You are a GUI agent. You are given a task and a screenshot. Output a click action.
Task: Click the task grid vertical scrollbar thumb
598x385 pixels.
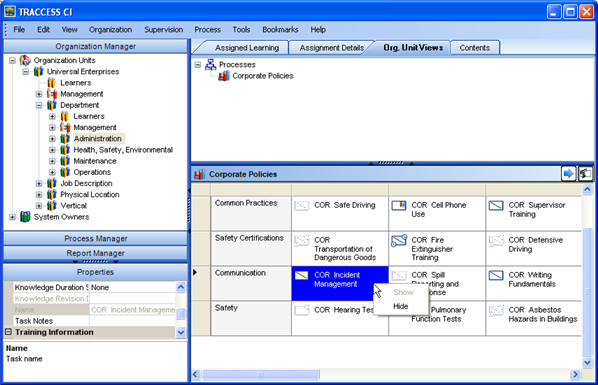tap(587, 292)
